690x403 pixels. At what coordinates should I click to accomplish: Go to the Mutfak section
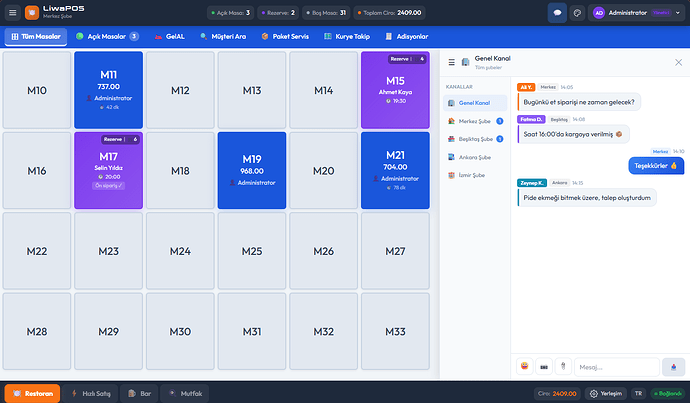coord(184,393)
